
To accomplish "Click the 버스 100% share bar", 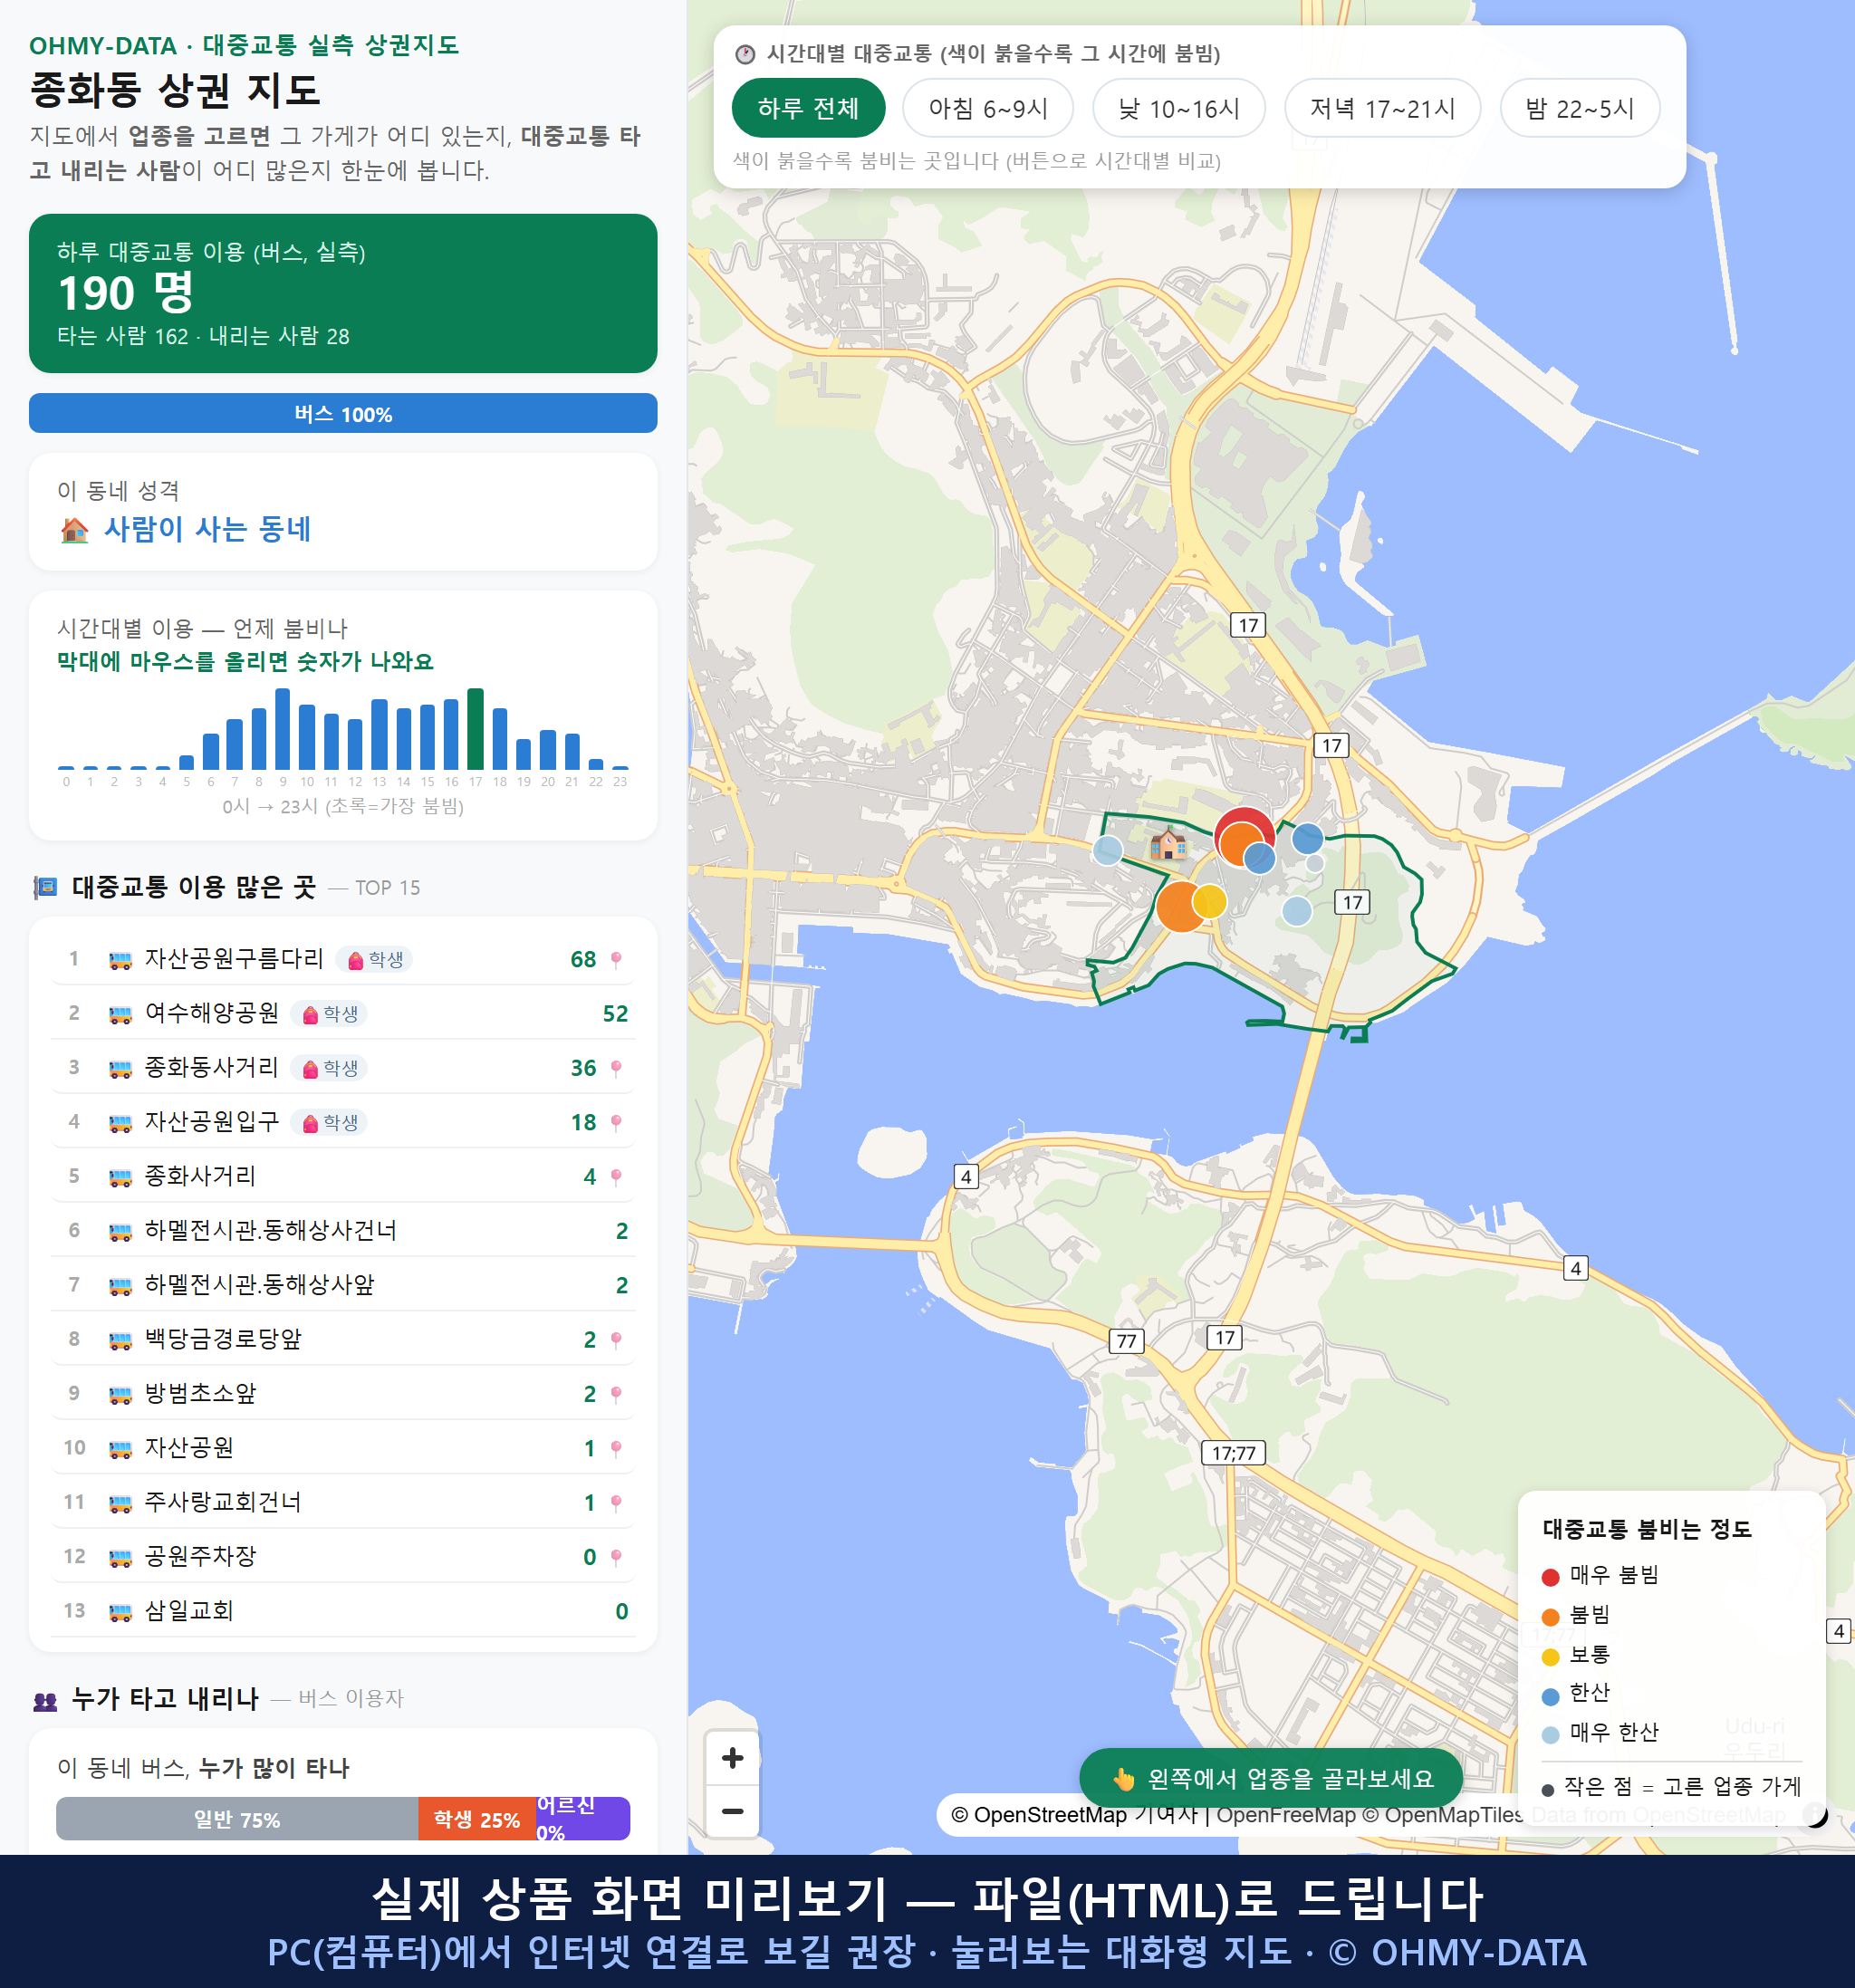I will [x=343, y=413].
